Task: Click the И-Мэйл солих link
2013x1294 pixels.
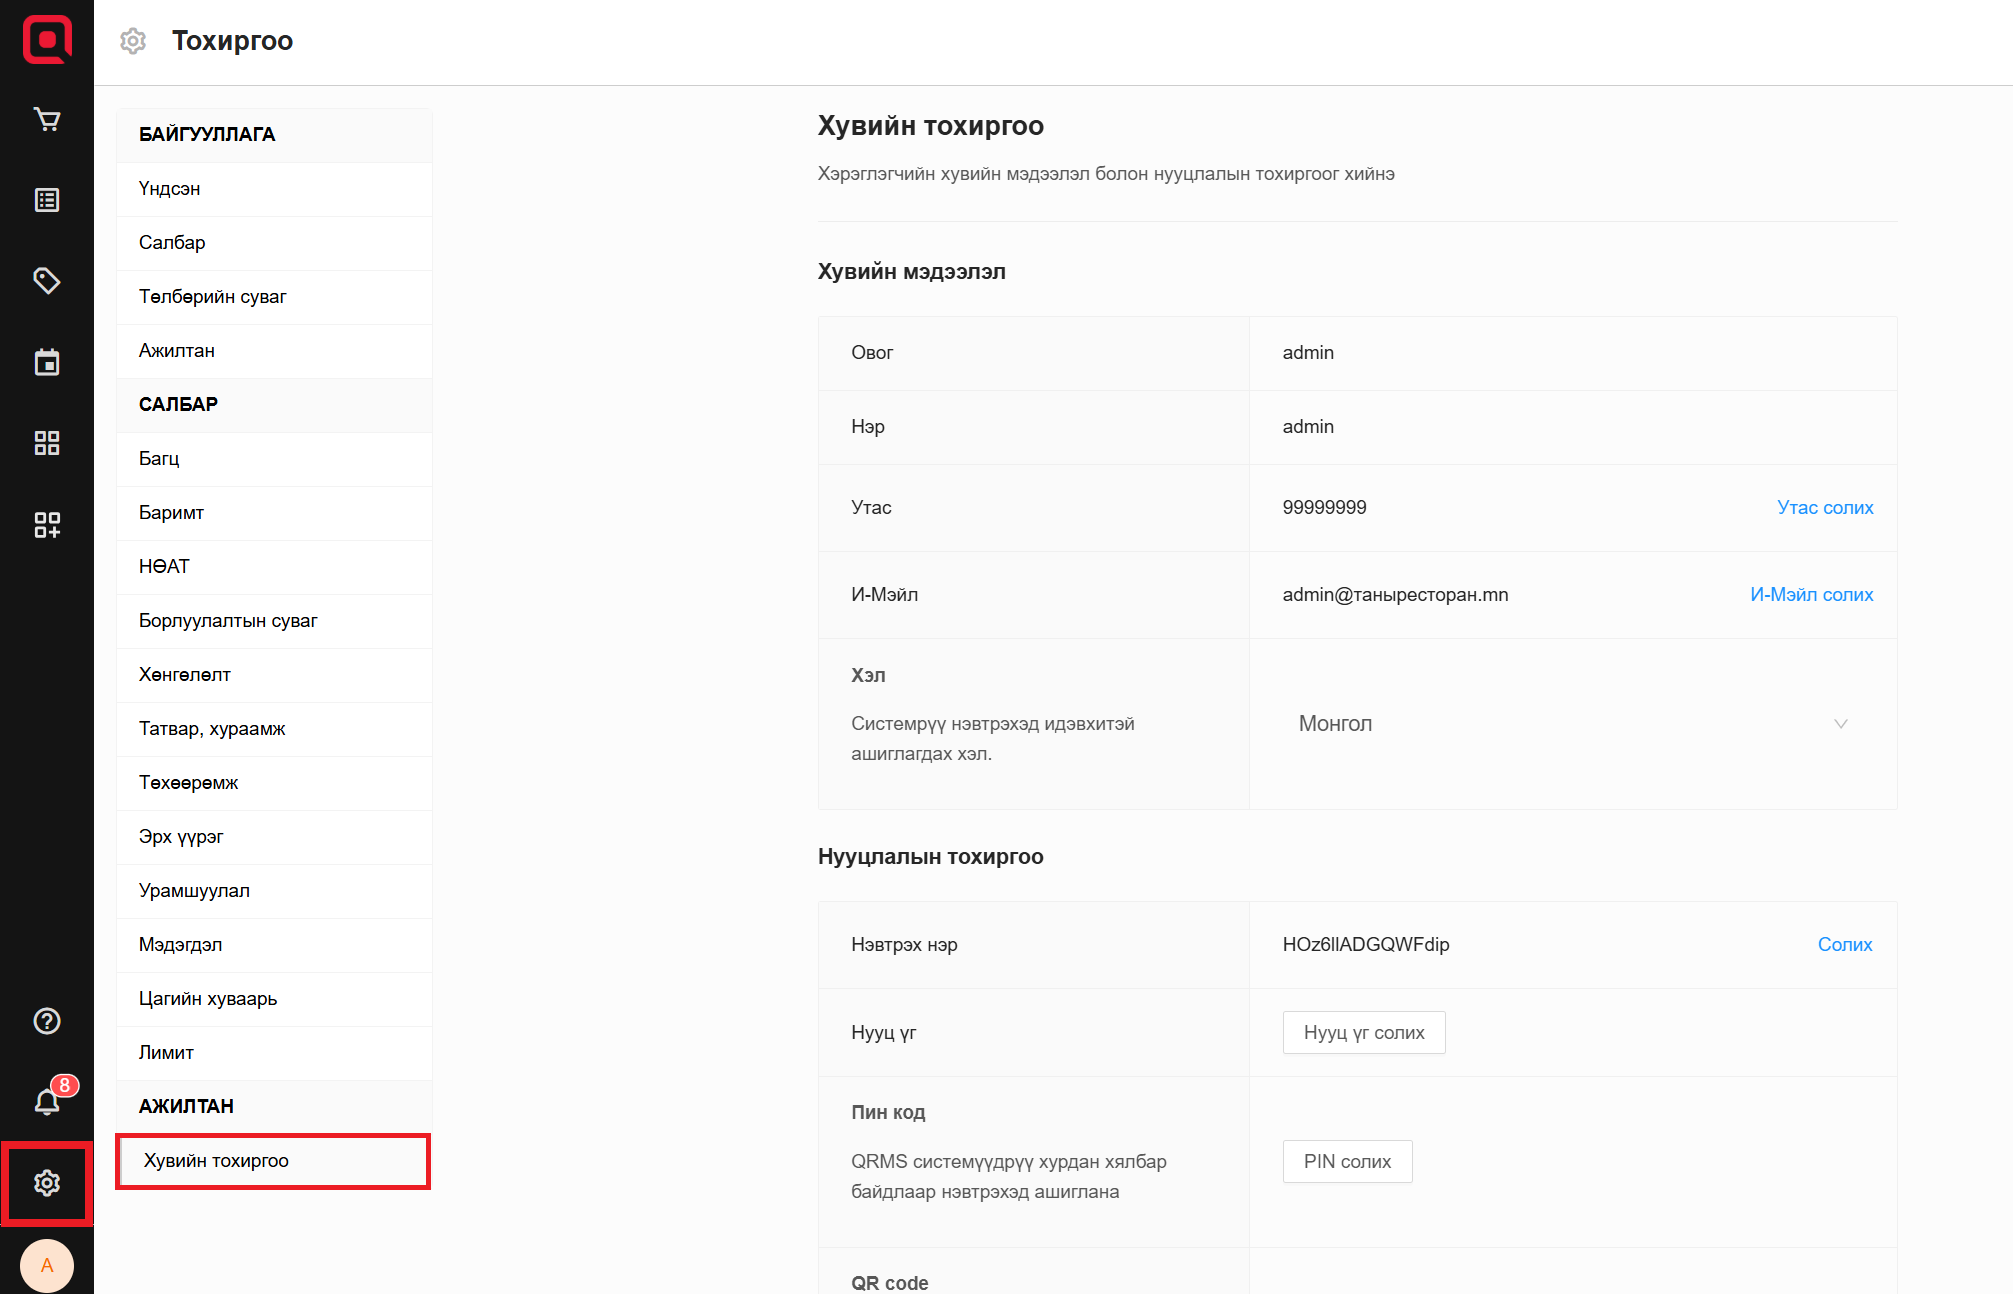Action: [1811, 595]
